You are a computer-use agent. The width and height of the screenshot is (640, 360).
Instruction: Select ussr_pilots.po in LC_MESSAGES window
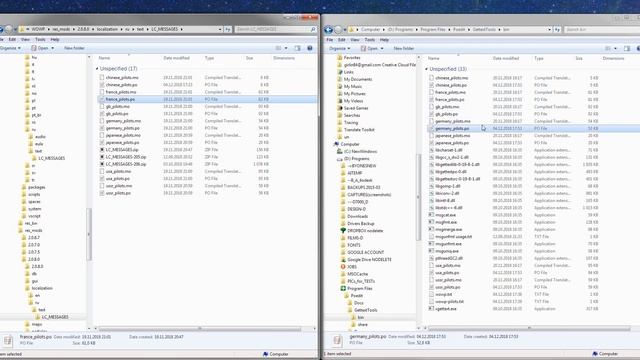pos(118,193)
